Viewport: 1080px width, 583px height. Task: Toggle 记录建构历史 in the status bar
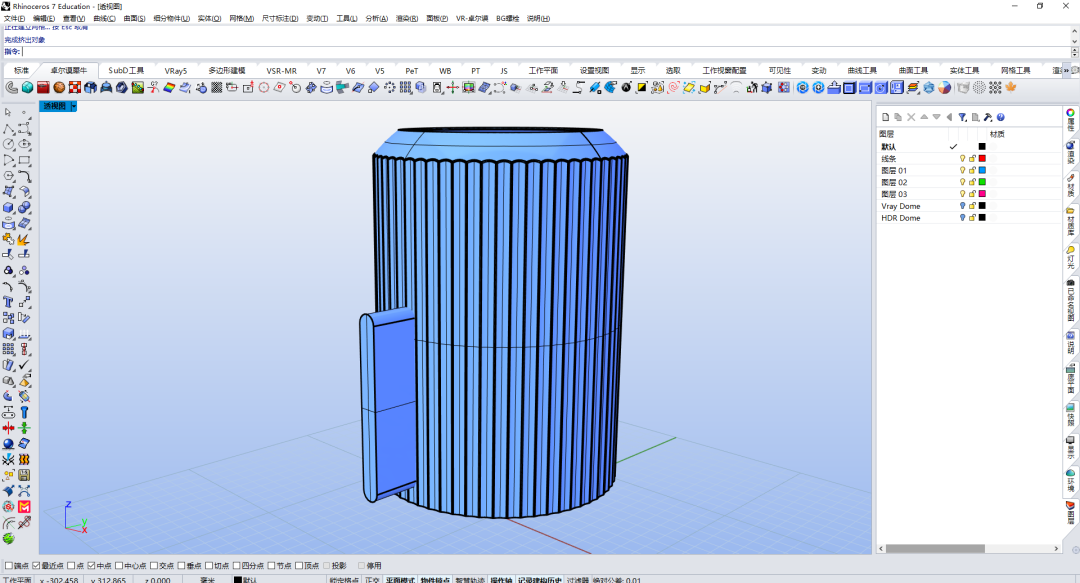(540, 580)
